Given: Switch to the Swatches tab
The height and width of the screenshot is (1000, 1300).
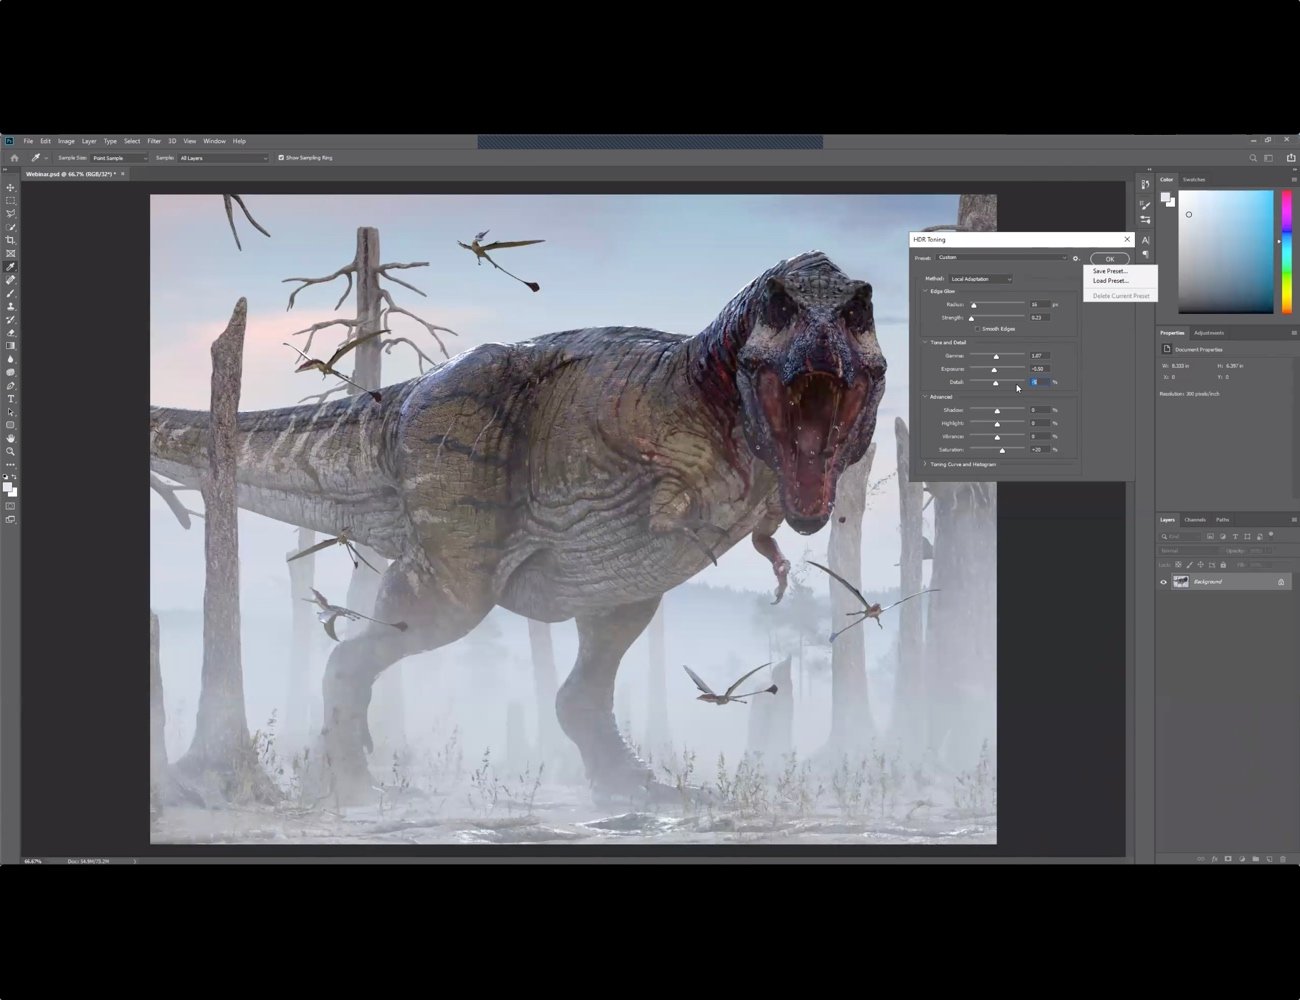Looking at the screenshot, I should coord(1194,180).
